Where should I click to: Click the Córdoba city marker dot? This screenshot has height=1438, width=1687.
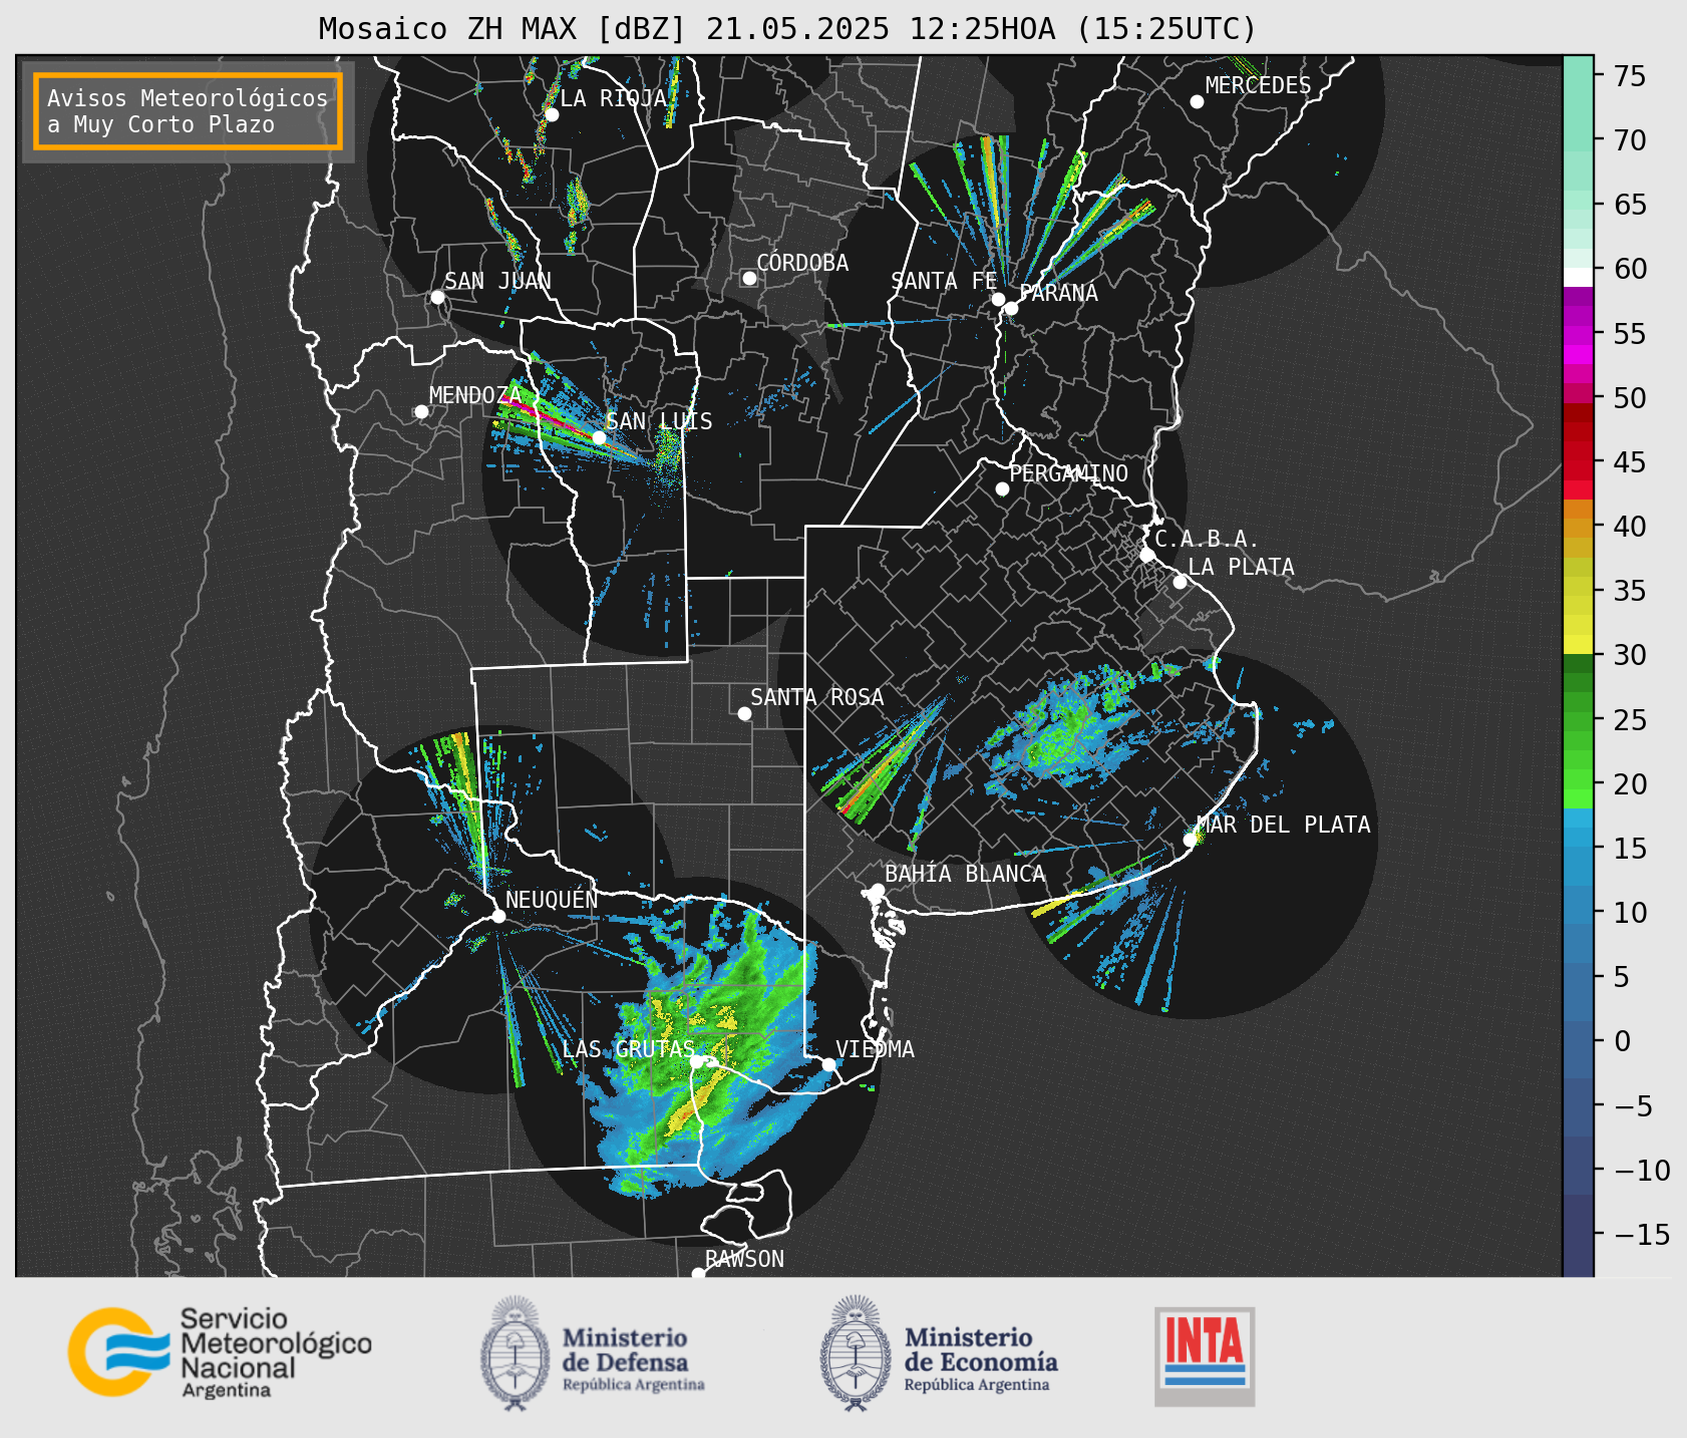[x=749, y=278]
